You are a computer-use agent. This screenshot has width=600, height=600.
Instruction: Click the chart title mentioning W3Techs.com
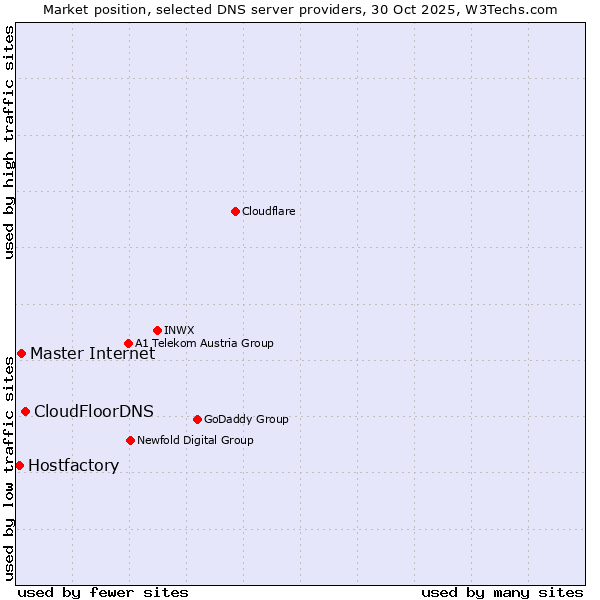300,9
